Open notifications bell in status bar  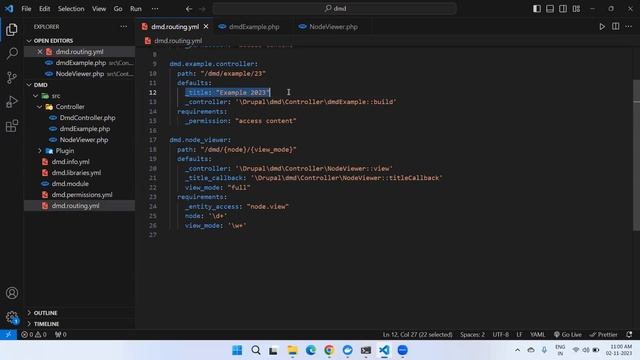coord(629,334)
